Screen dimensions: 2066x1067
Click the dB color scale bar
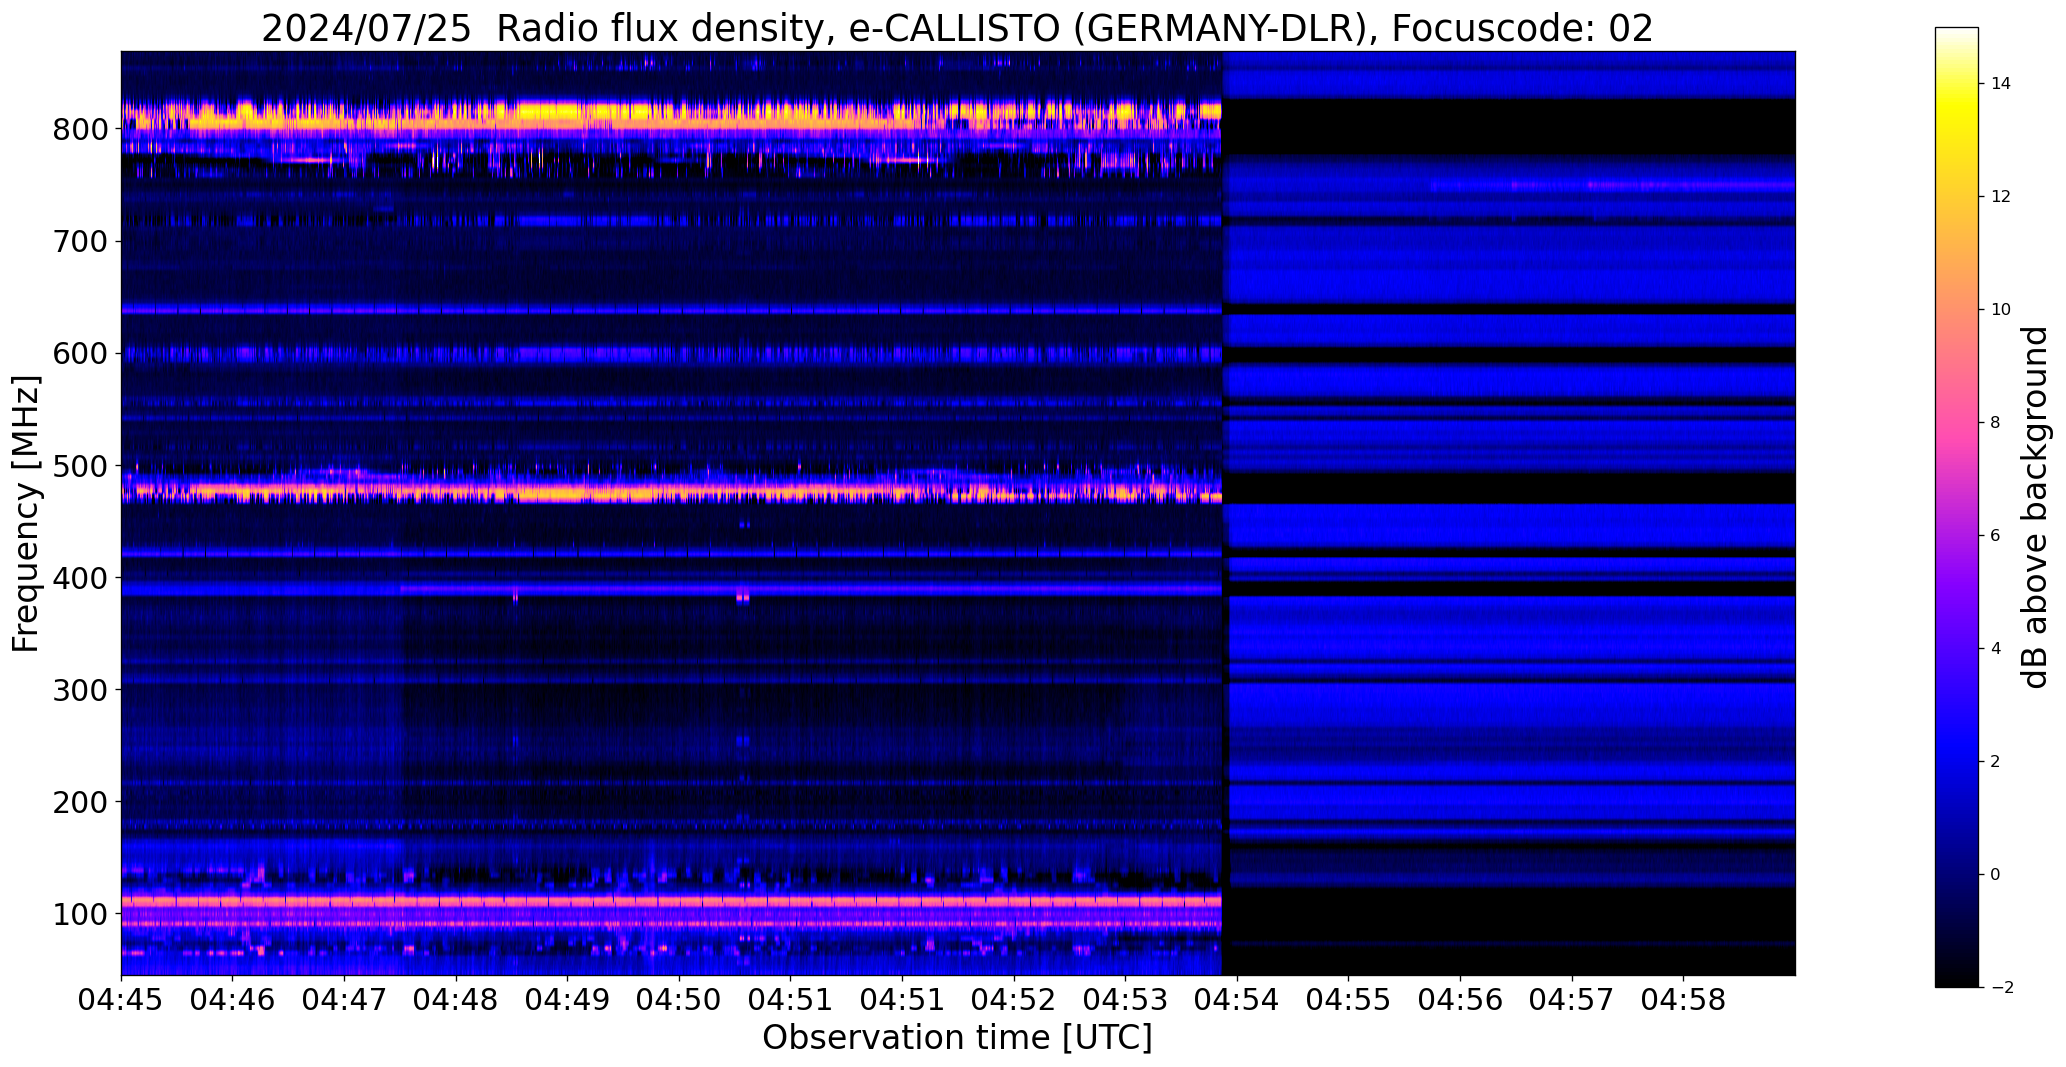(x=1957, y=507)
